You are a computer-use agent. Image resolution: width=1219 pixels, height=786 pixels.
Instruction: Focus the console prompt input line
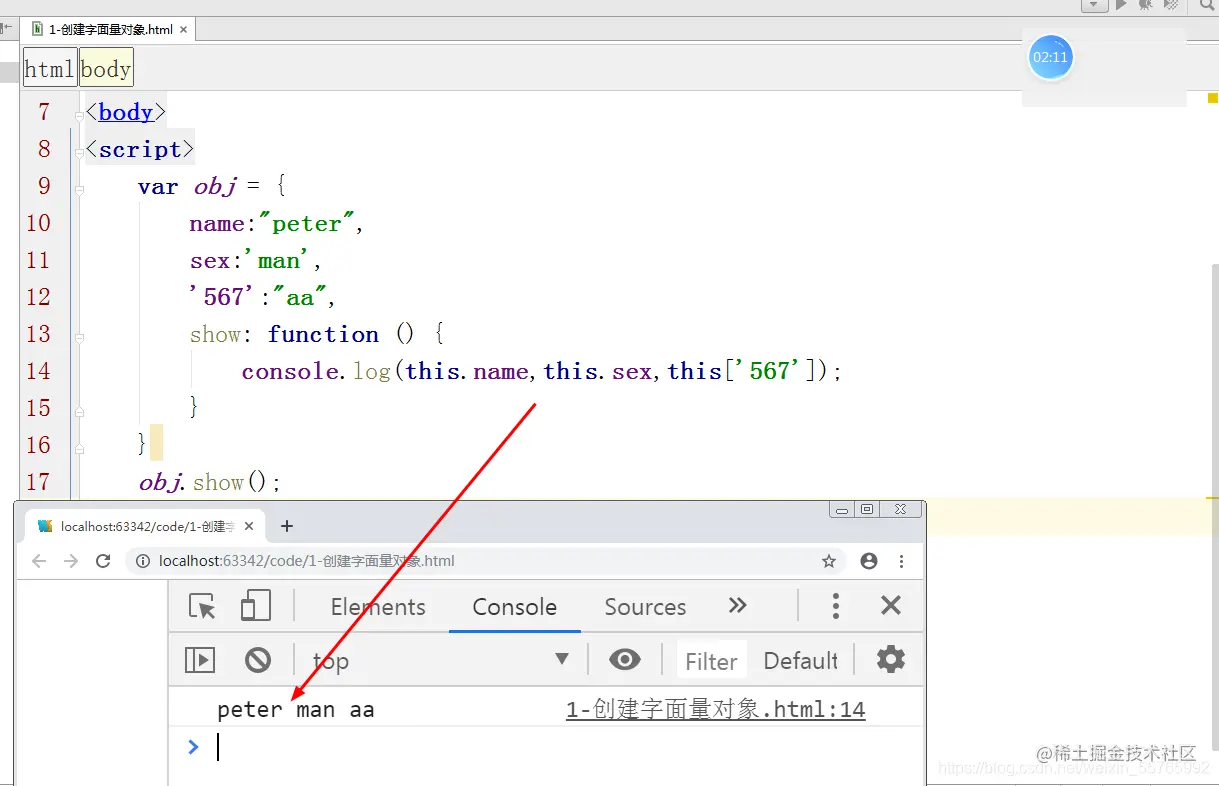(560, 747)
